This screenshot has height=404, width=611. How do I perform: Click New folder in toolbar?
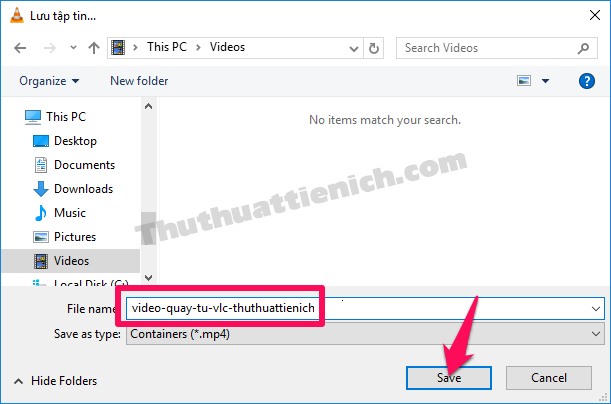pyautogui.click(x=139, y=81)
